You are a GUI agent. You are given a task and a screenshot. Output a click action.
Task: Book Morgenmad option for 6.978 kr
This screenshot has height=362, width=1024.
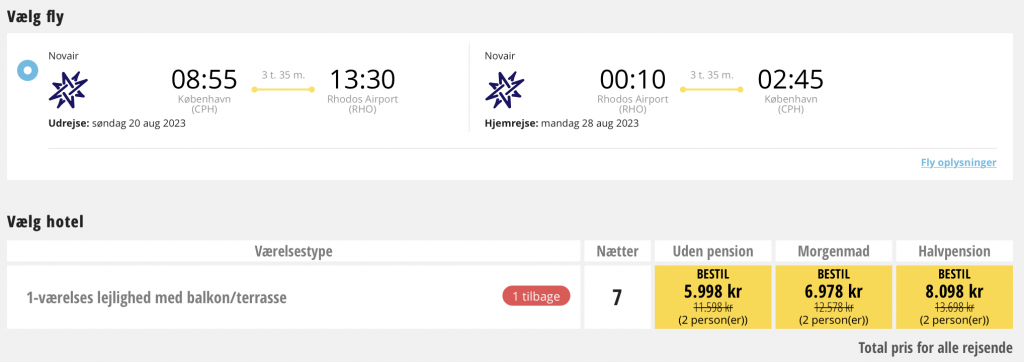coord(833,297)
